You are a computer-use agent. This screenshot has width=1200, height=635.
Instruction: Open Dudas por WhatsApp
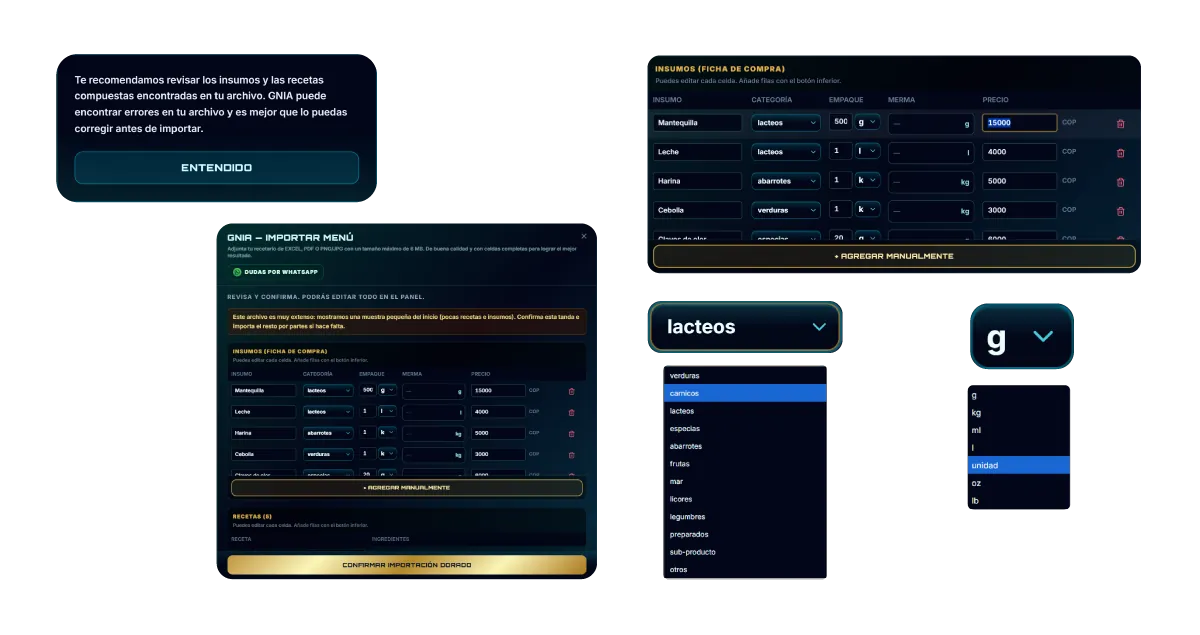(275, 272)
